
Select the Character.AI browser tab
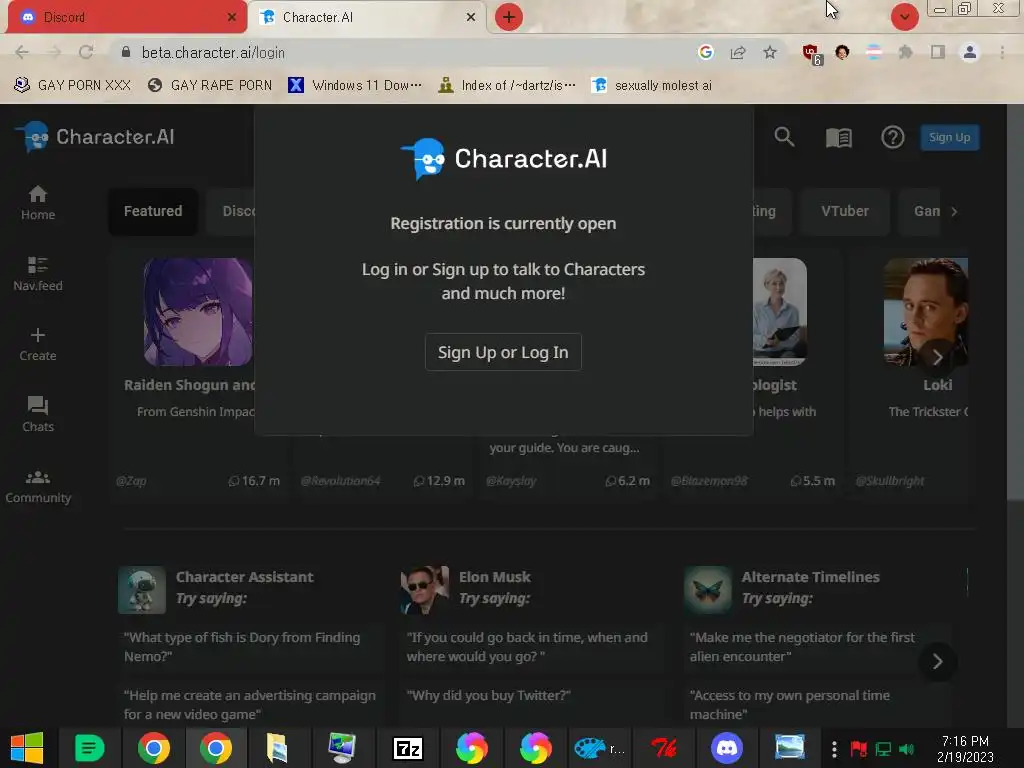pyautogui.click(x=367, y=17)
